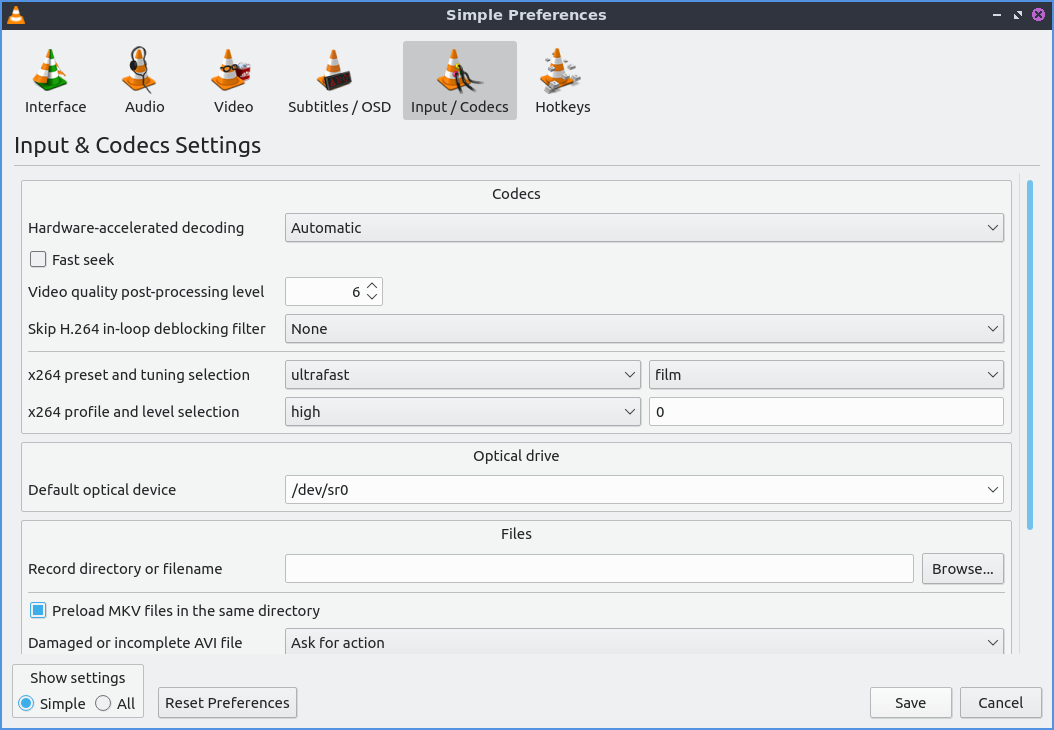Screen dimensions: 1054x730
Task: Open the x264 tuning film dropdown
Action: tap(826, 375)
